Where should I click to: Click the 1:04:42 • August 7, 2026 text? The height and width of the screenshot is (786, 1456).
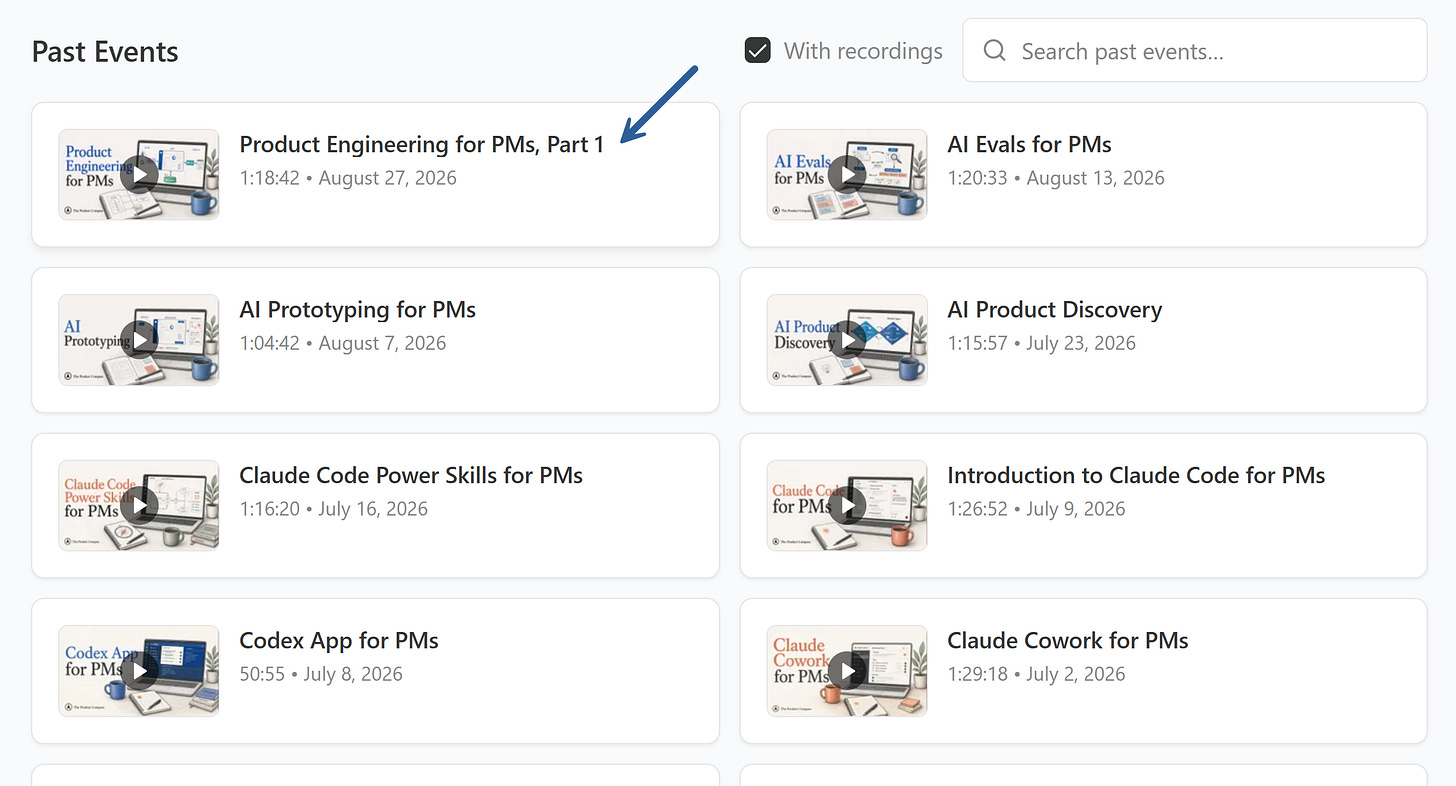343,343
